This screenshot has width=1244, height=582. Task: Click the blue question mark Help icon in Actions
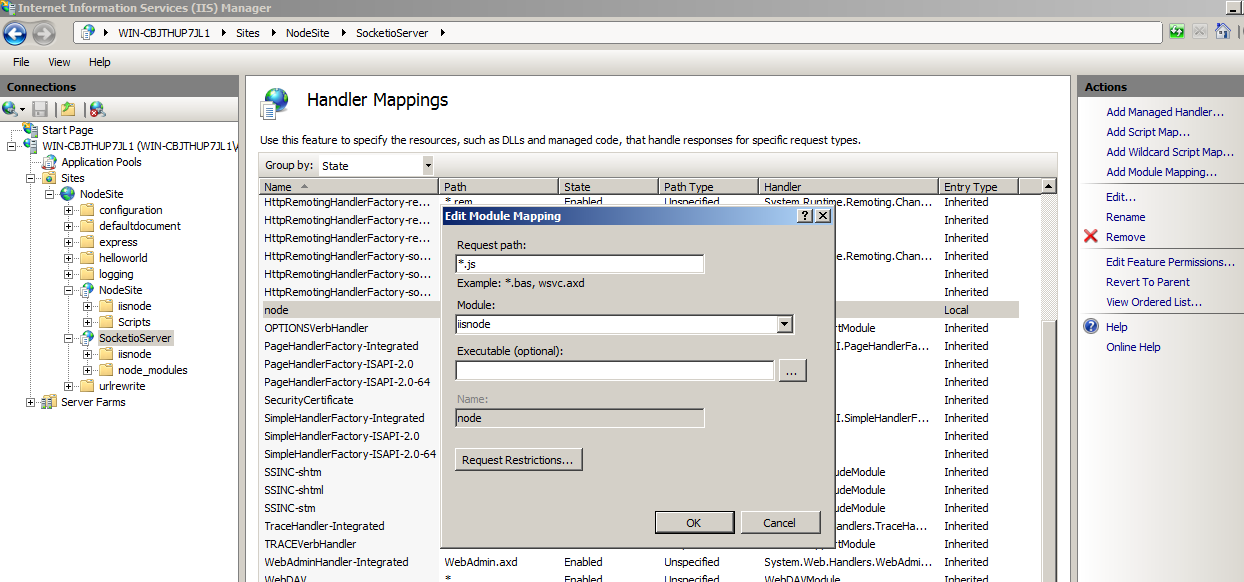1091,327
